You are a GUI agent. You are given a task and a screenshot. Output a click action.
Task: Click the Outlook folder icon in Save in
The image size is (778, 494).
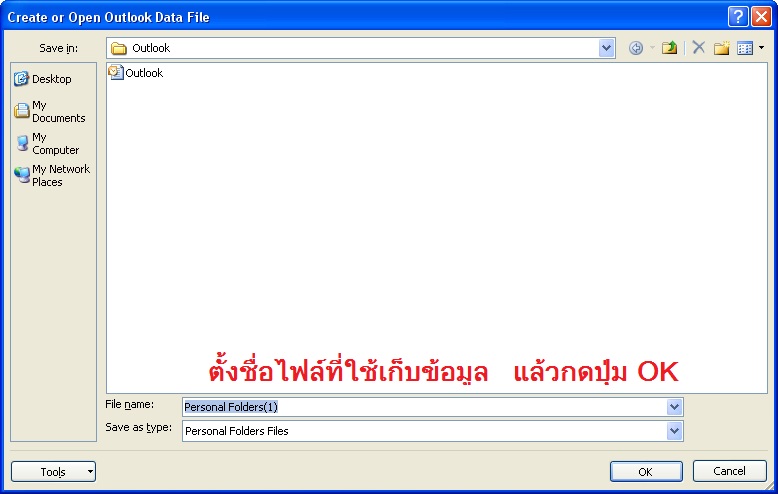pos(119,48)
